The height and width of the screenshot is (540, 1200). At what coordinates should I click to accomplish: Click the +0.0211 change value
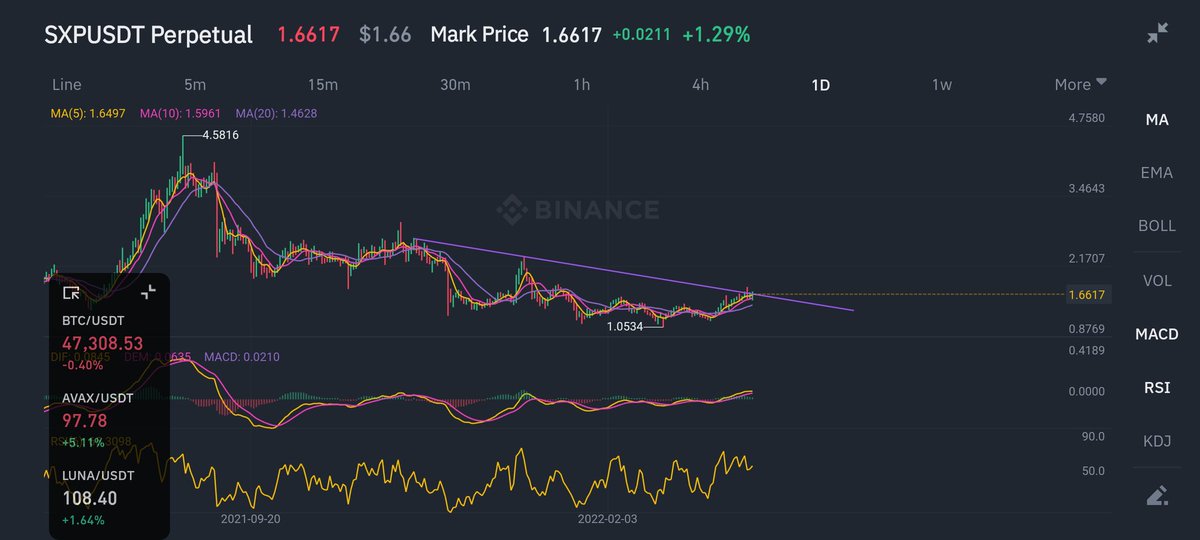pyautogui.click(x=644, y=35)
